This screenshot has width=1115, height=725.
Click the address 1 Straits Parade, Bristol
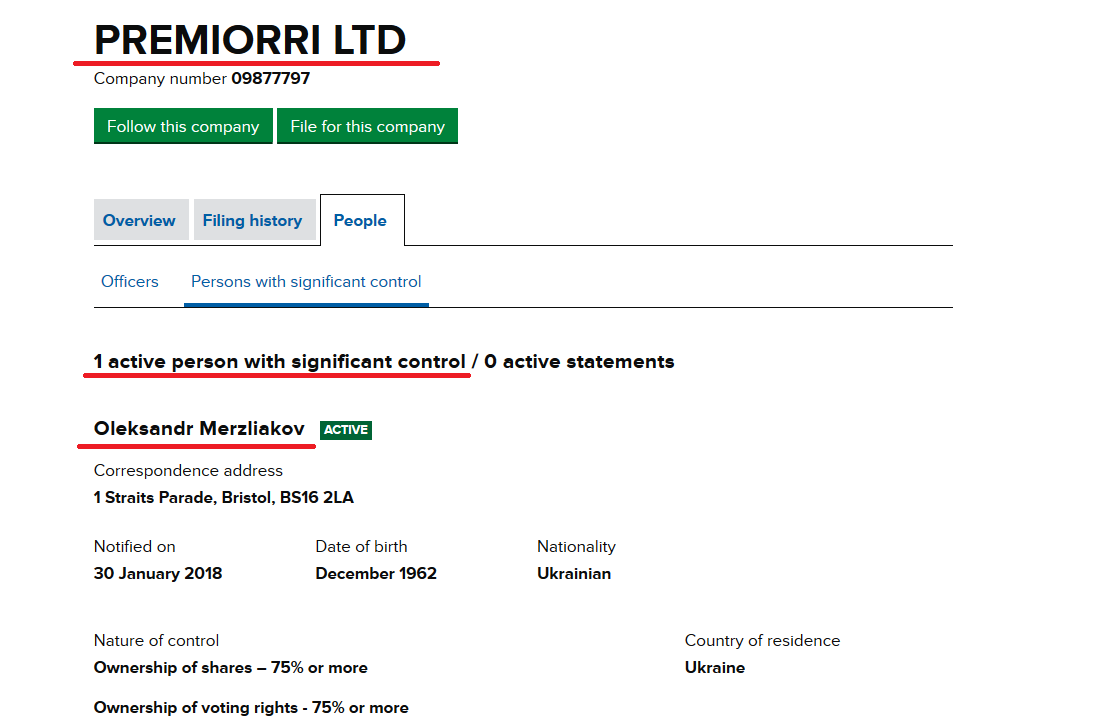(x=223, y=498)
